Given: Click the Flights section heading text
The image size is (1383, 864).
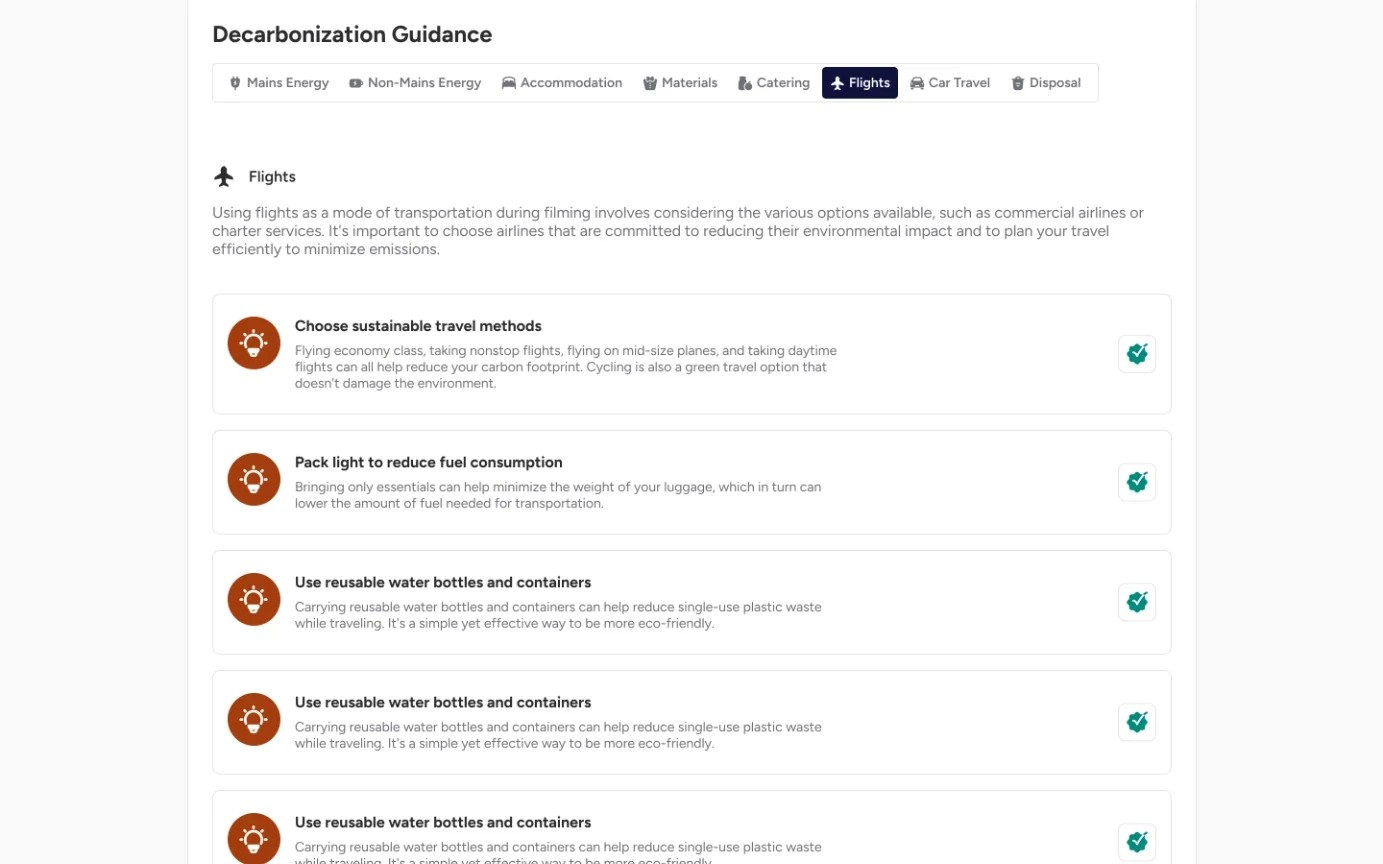Looking at the screenshot, I should pyautogui.click(x=272, y=177).
